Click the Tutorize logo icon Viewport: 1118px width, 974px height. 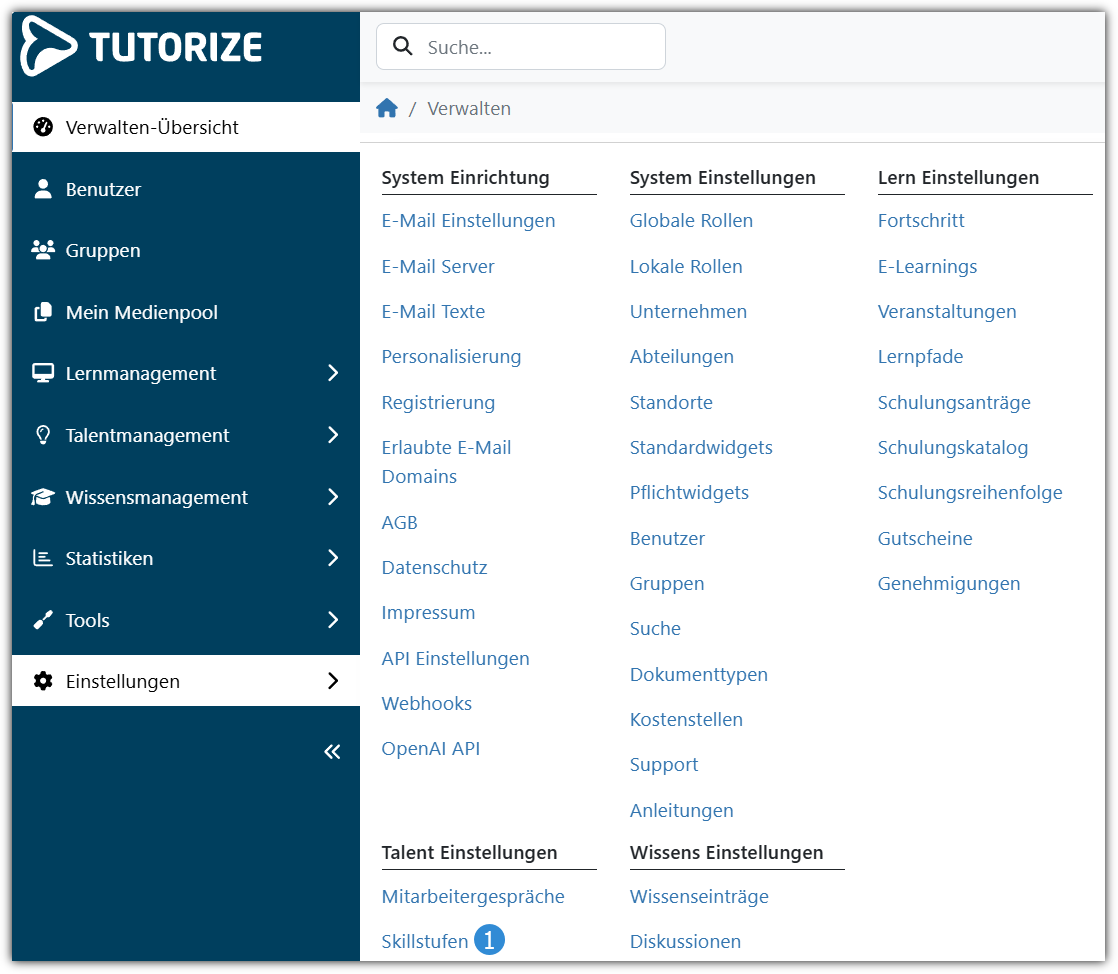(x=48, y=47)
